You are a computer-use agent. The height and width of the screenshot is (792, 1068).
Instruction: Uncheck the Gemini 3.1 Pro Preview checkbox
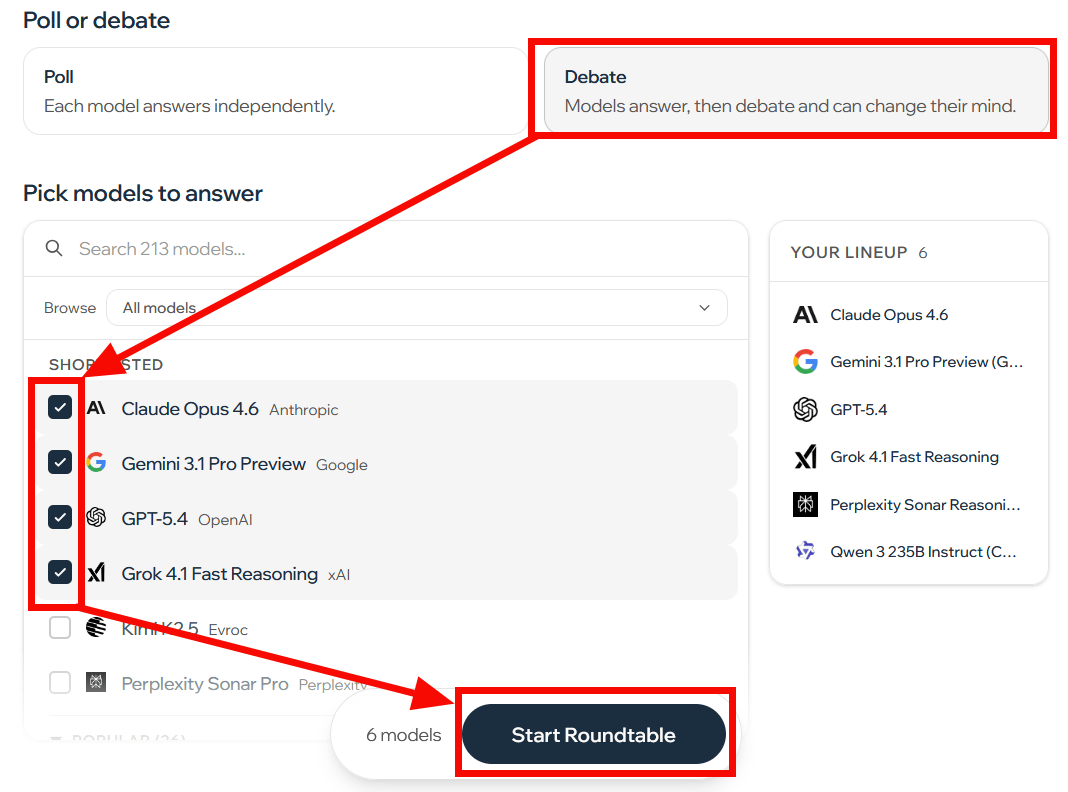(x=60, y=463)
